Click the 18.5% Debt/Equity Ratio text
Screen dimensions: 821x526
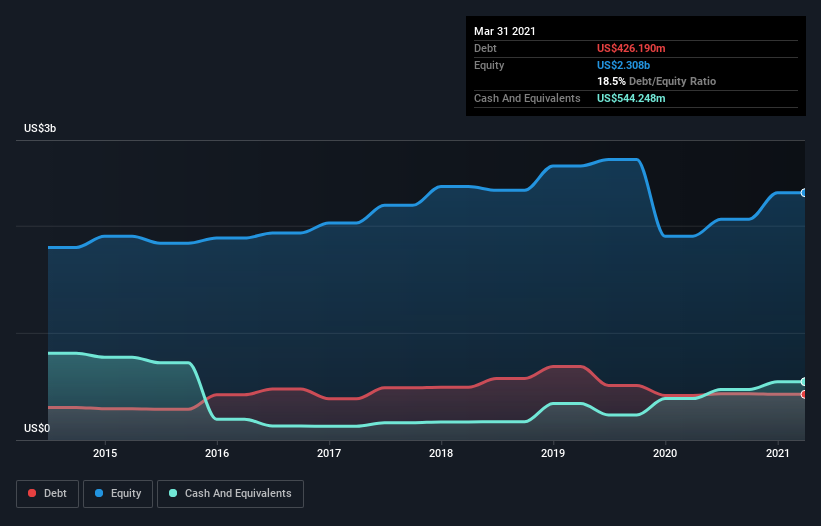click(x=657, y=81)
